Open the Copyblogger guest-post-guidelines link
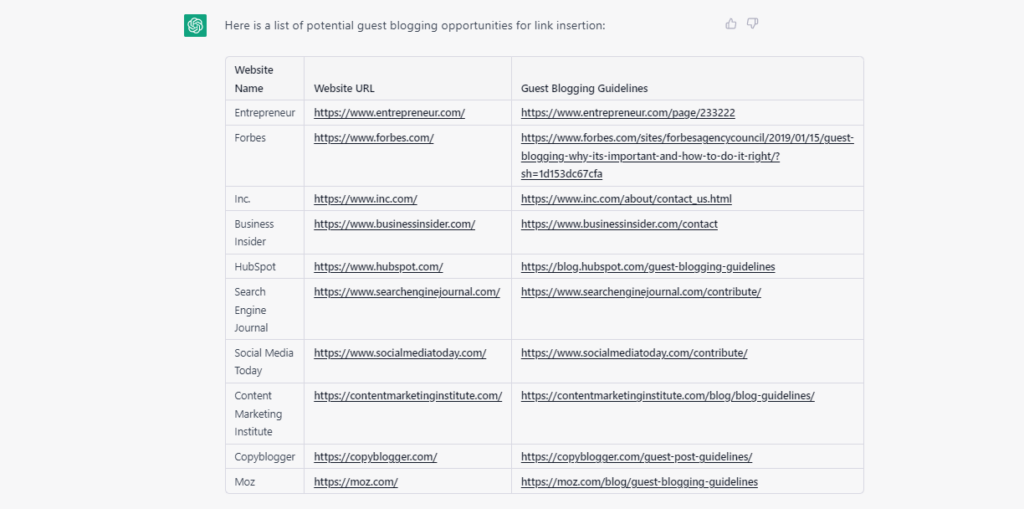 point(637,457)
